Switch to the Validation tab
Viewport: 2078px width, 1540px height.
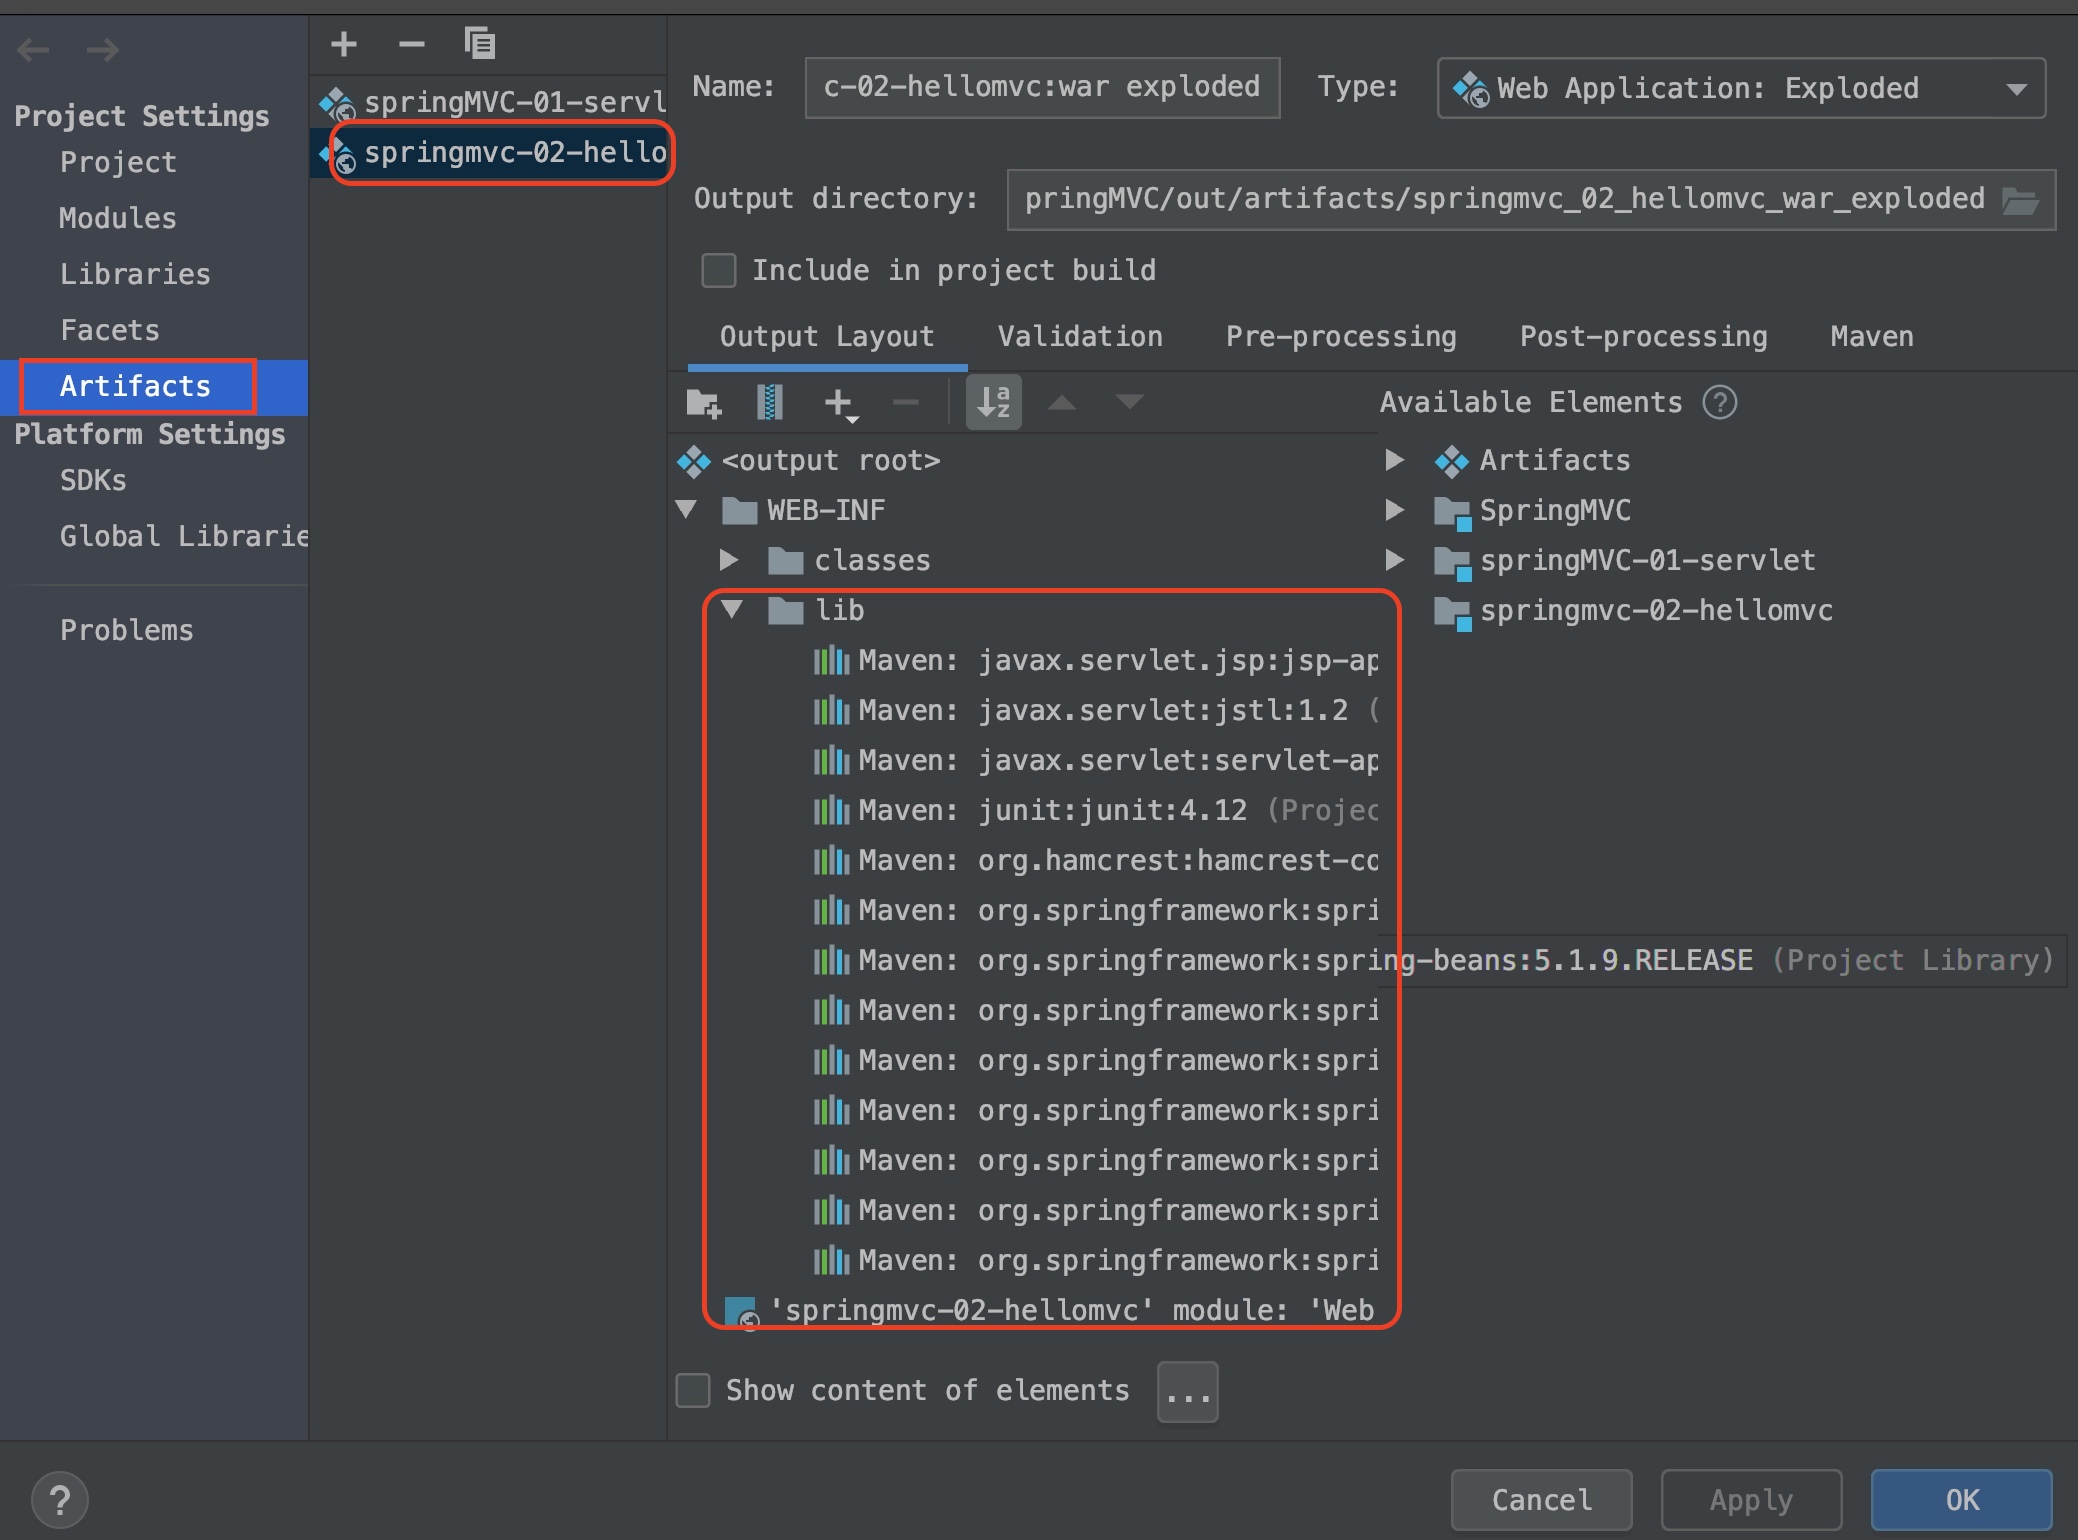1080,337
